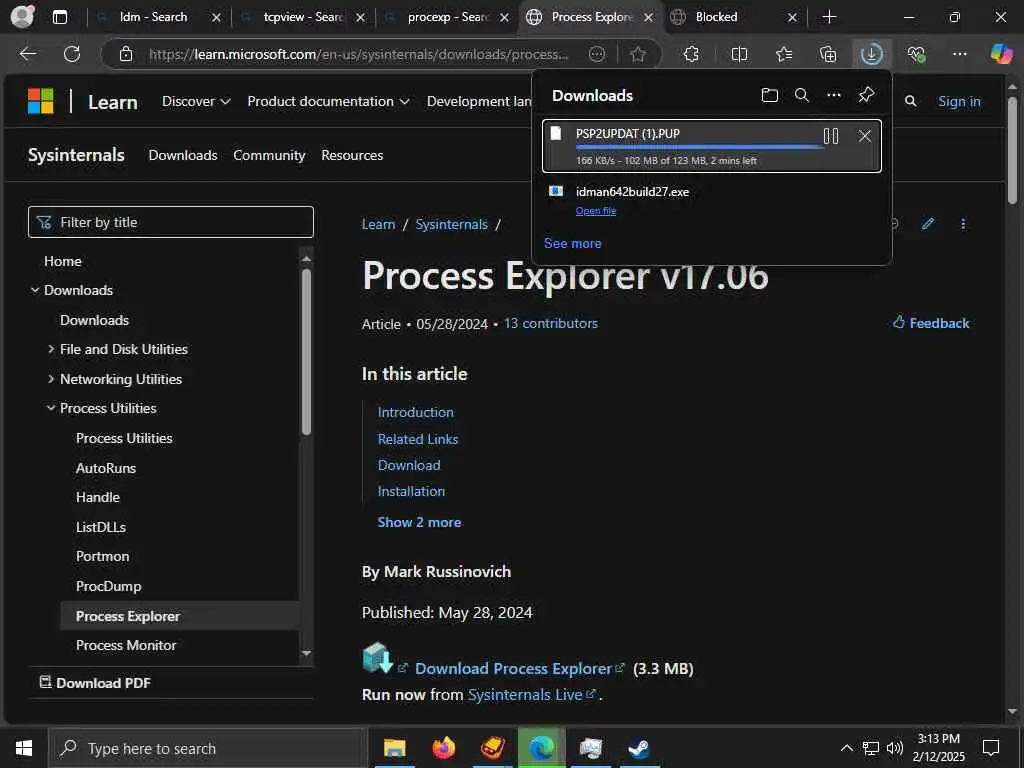Click the Microsoft Learn site search icon

tap(910, 101)
